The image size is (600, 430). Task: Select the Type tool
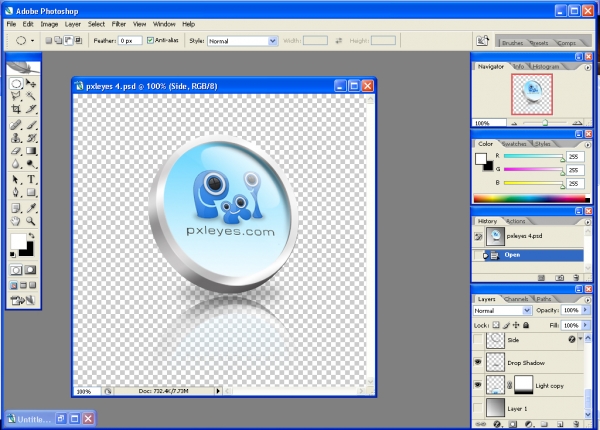(x=31, y=179)
